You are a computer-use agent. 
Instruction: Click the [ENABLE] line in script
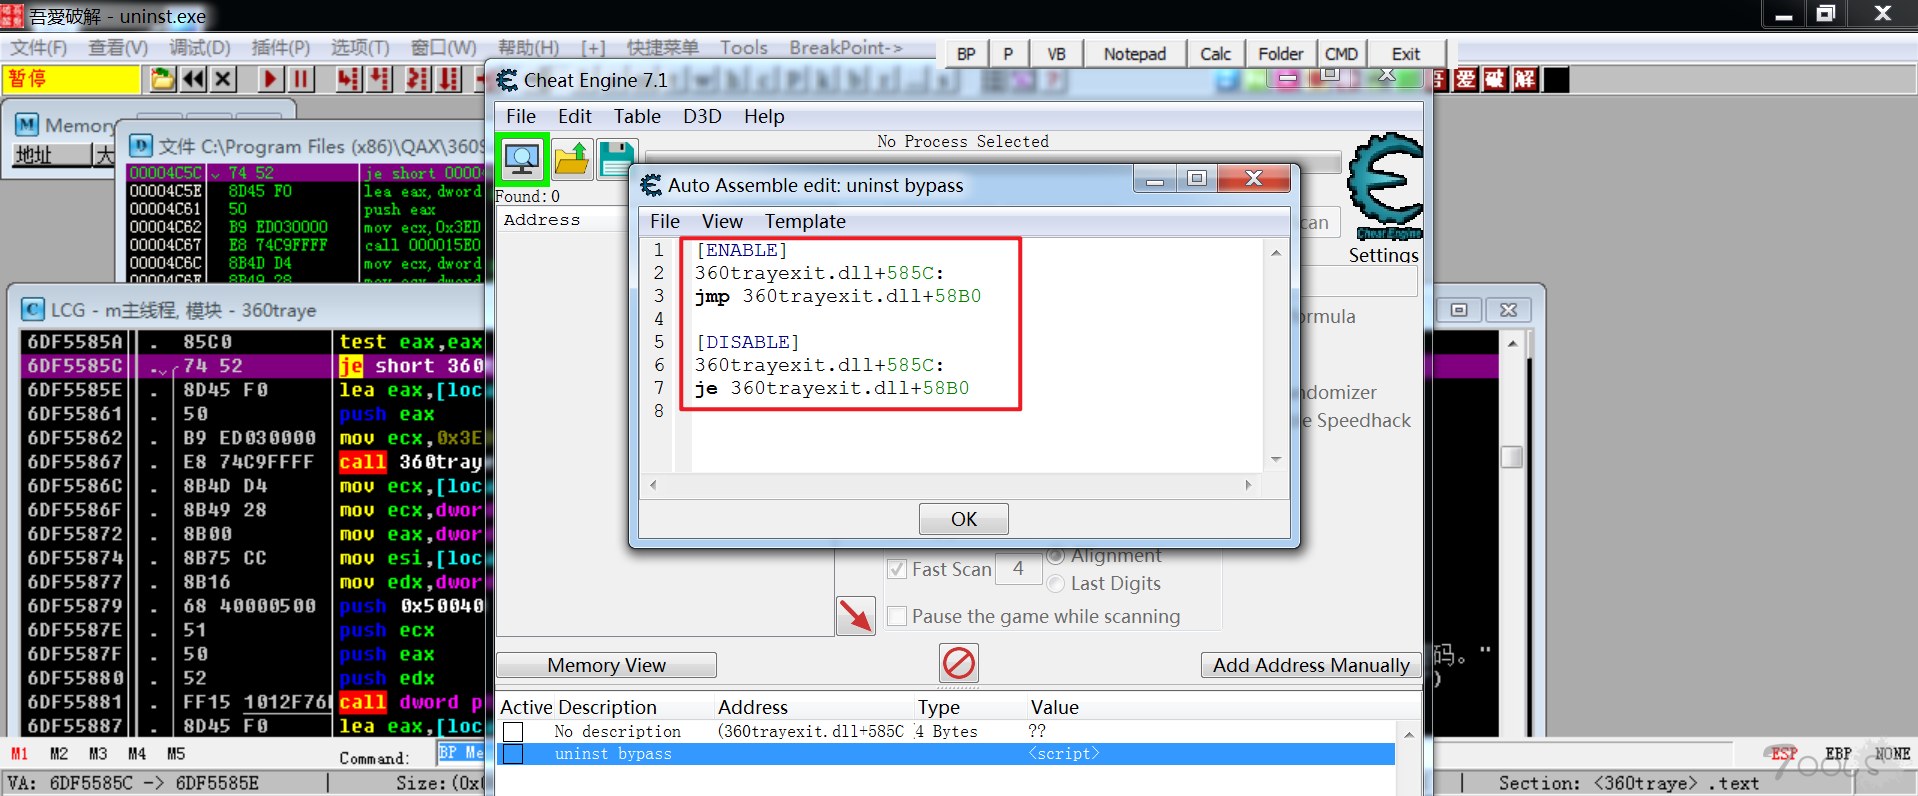click(x=742, y=250)
